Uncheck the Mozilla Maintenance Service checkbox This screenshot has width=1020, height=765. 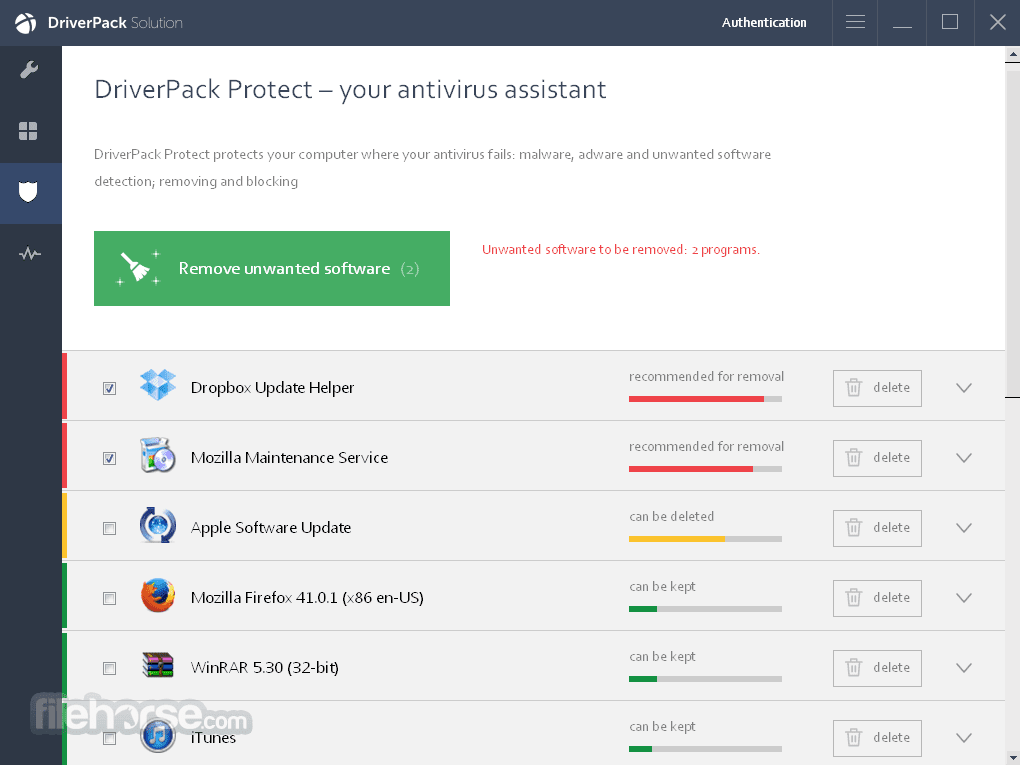click(109, 458)
